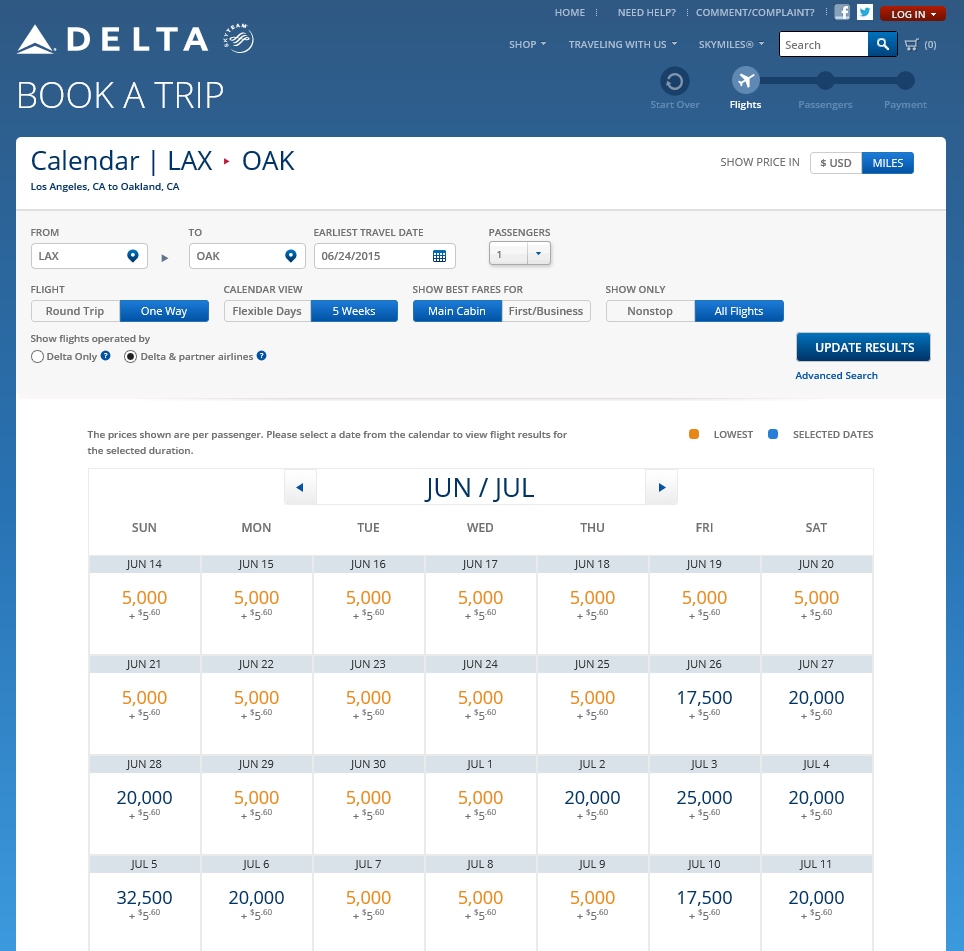The width and height of the screenshot is (964, 951).
Task: Open the Shop menu
Action: point(527,44)
